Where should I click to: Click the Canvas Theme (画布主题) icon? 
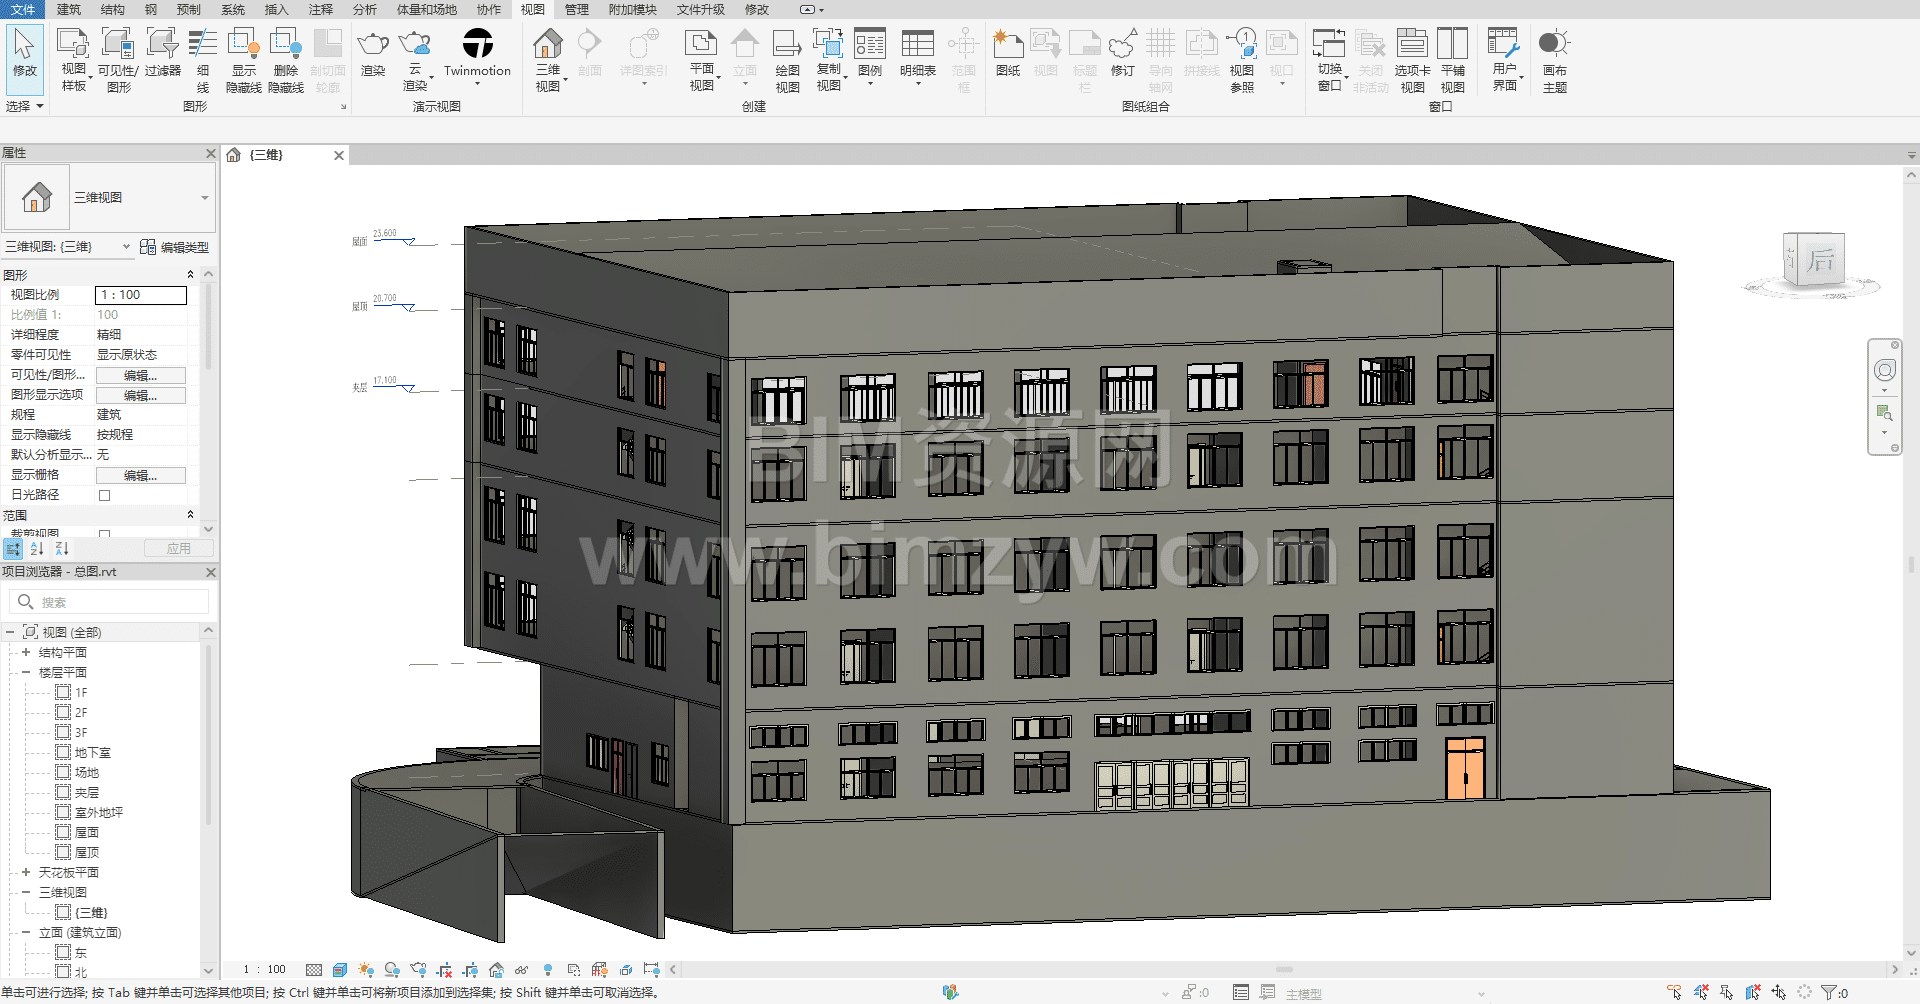pos(1554,44)
